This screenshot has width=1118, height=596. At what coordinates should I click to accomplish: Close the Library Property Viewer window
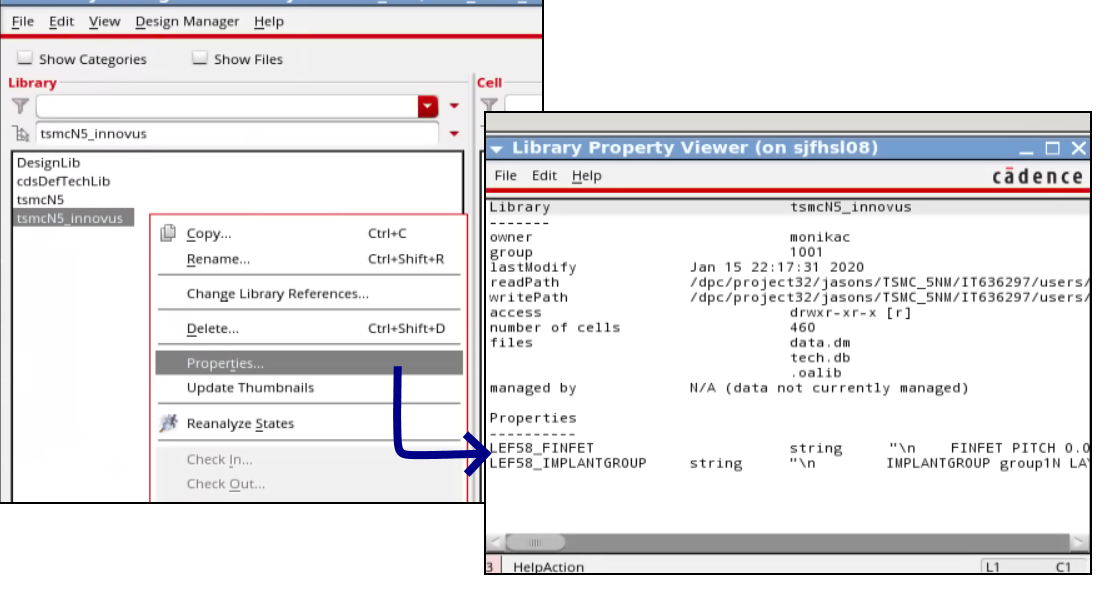[x=1079, y=148]
